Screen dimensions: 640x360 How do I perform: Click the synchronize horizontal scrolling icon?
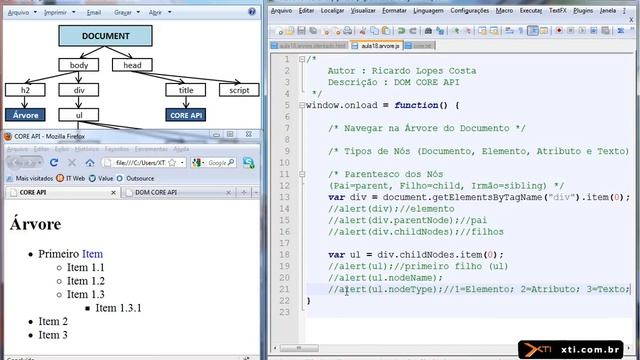tap(494, 31)
